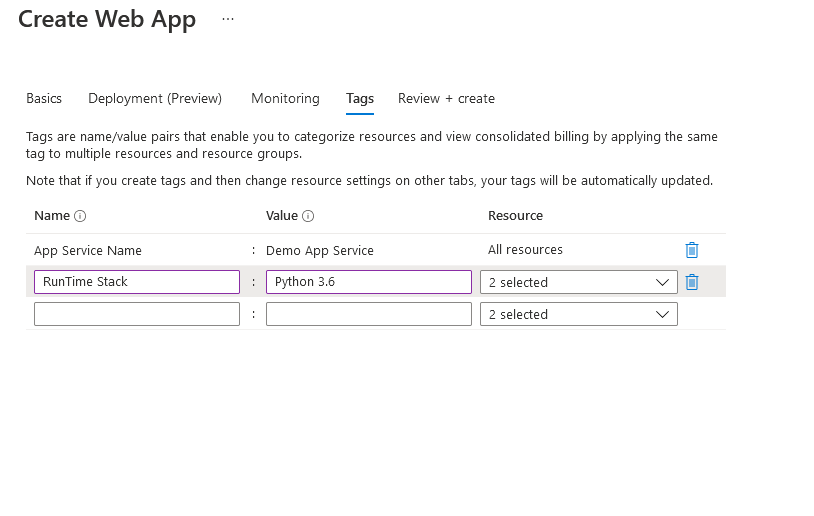The width and height of the screenshot is (814, 516).
Task: Edit the Python 3.6 value field
Action: (x=369, y=282)
